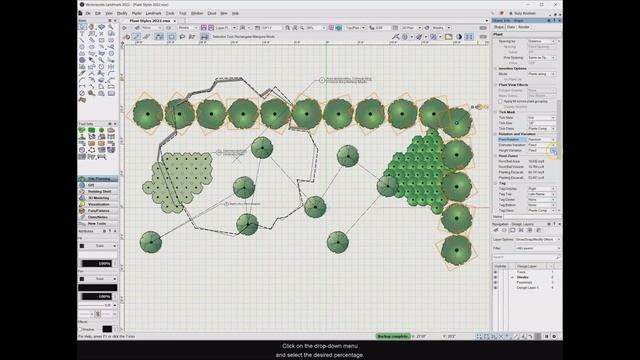Open the Window menu
This screenshot has width=640, height=360.
tap(197, 13)
